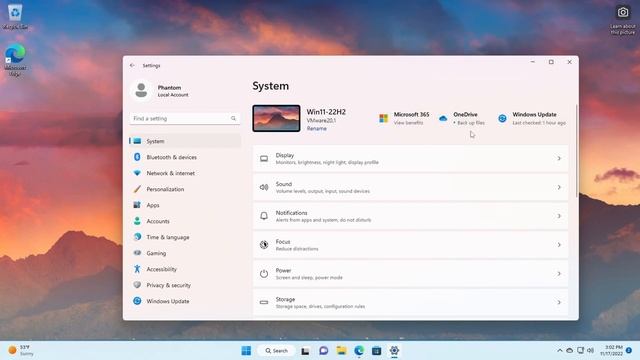This screenshot has width=640, height=360.
Task: Click the search magnifier in Find a setting
Action: coord(233,118)
